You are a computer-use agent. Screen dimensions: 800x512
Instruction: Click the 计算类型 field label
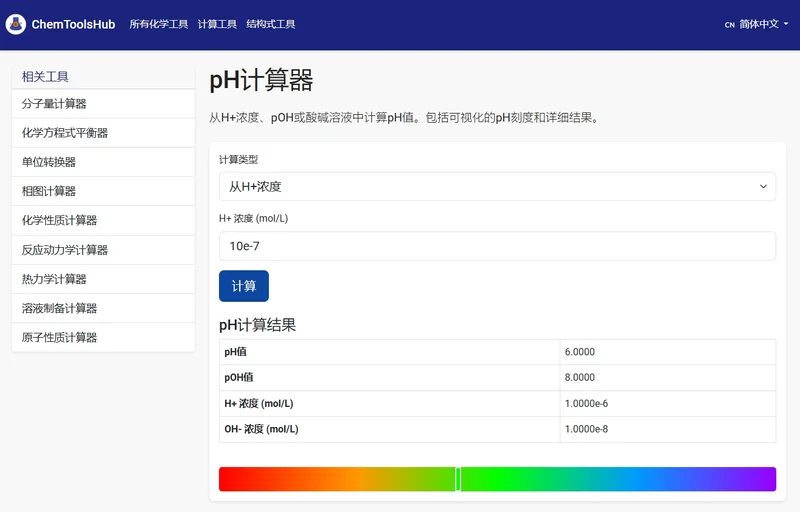[x=238, y=160]
